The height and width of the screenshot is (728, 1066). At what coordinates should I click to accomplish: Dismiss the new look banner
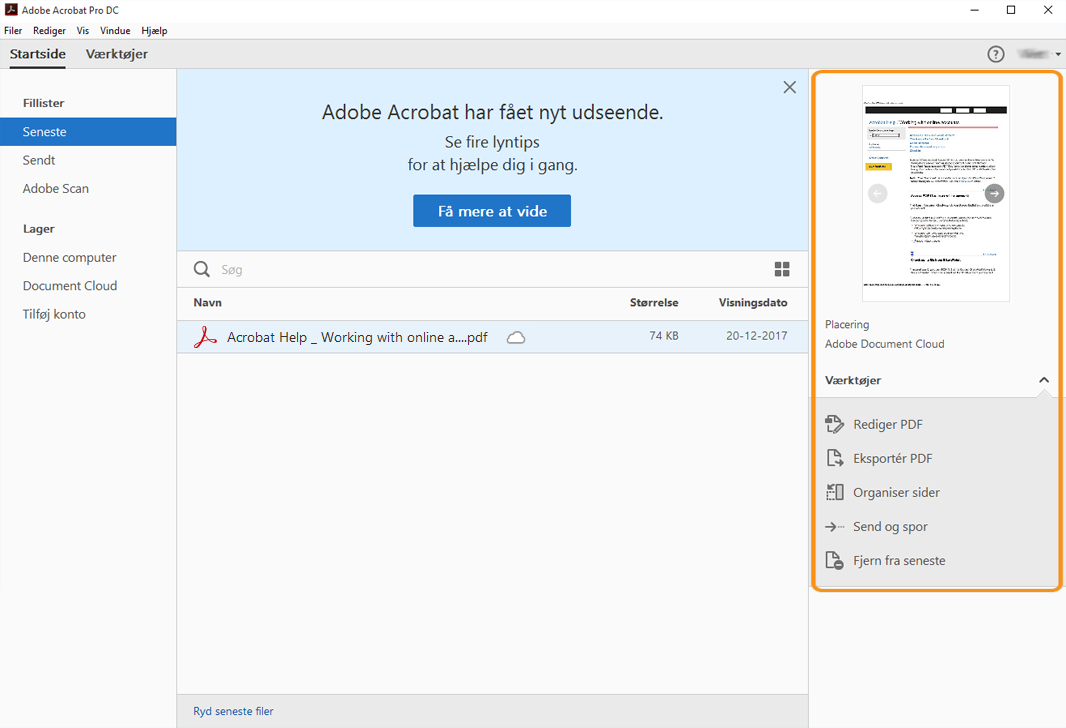pos(789,87)
